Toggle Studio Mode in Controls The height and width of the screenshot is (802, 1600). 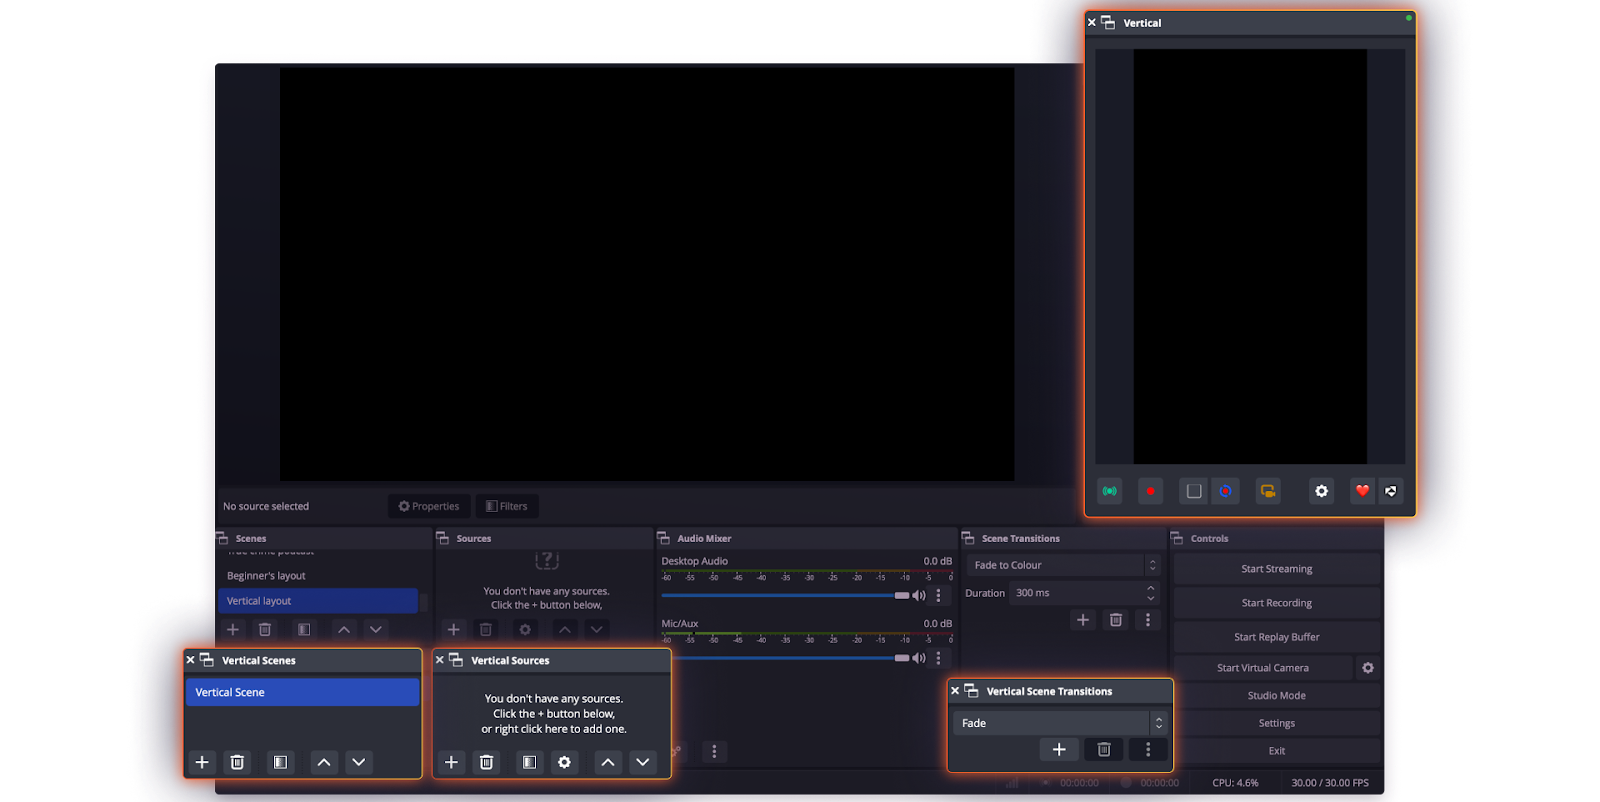(1277, 695)
